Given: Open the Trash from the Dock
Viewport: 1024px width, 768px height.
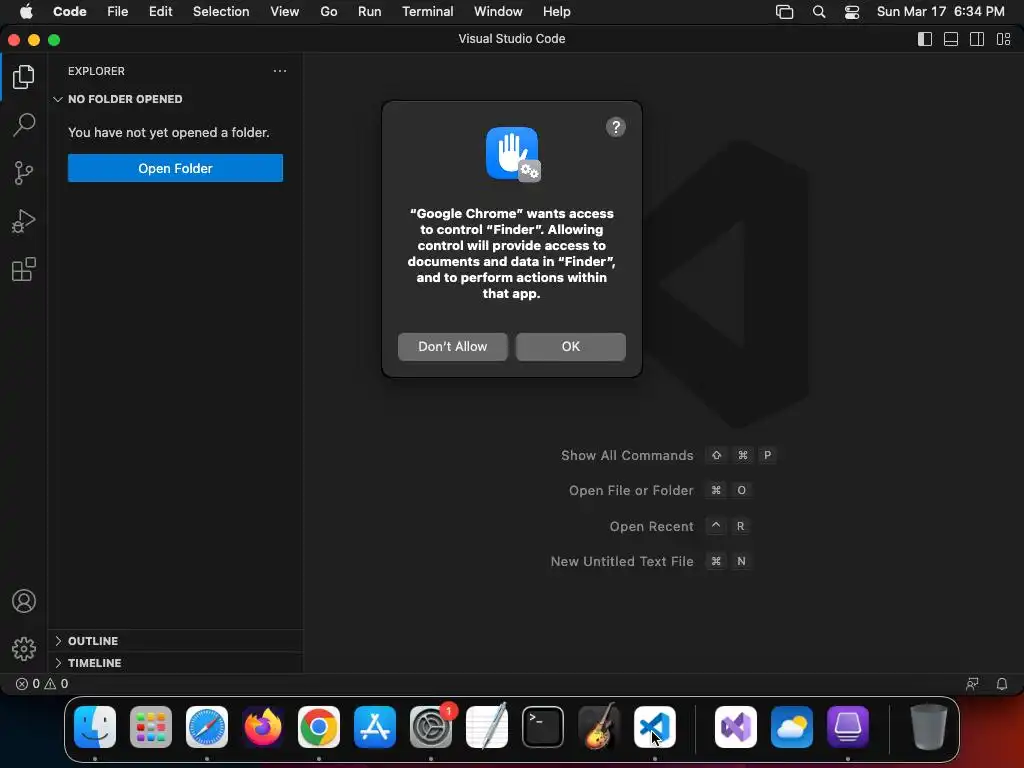Looking at the screenshot, I should [929, 727].
